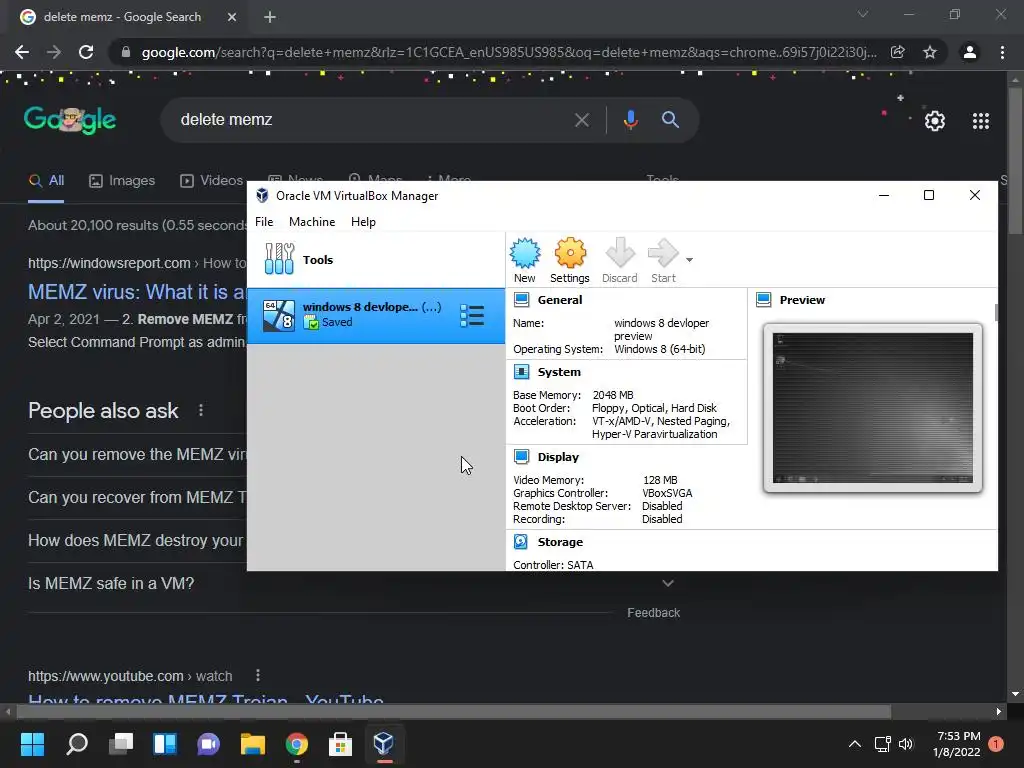This screenshot has width=1024, height=768.
Task: Expand 'Is MEMZ safe in a VM?' question
Action: tap(351, 583)
